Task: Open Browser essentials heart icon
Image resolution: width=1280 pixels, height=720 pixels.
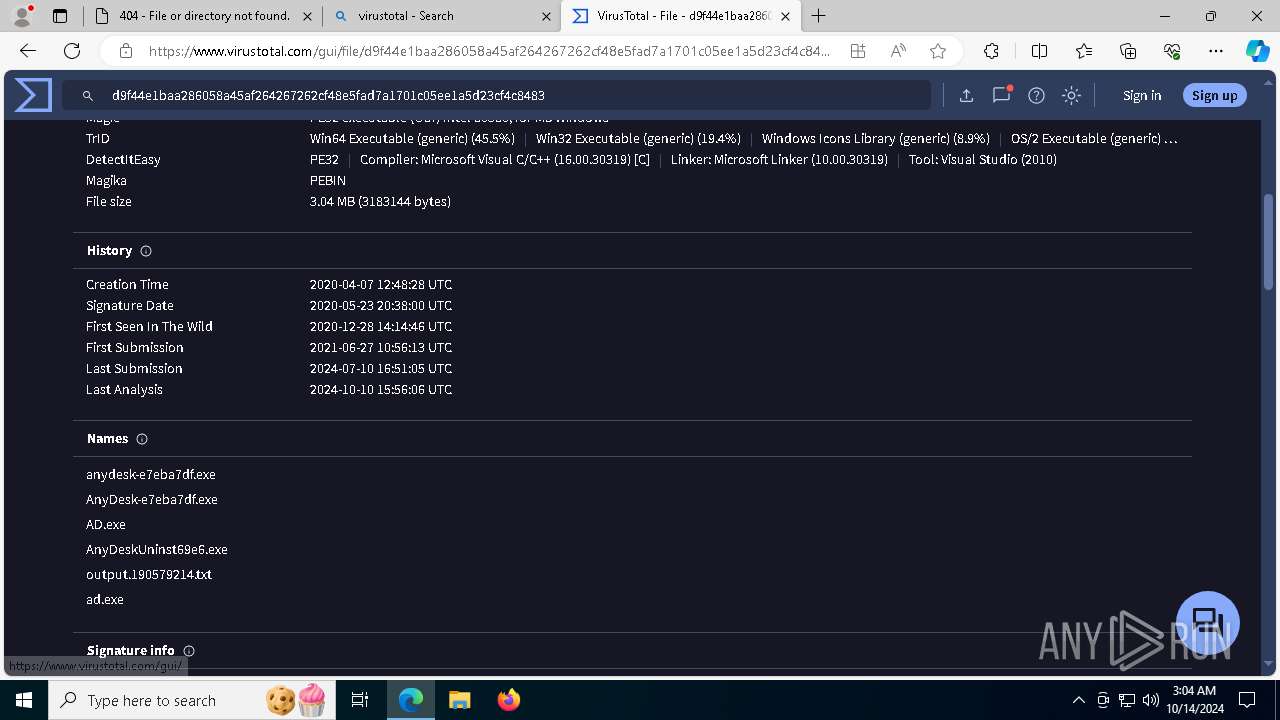Action: point(1172,51)
